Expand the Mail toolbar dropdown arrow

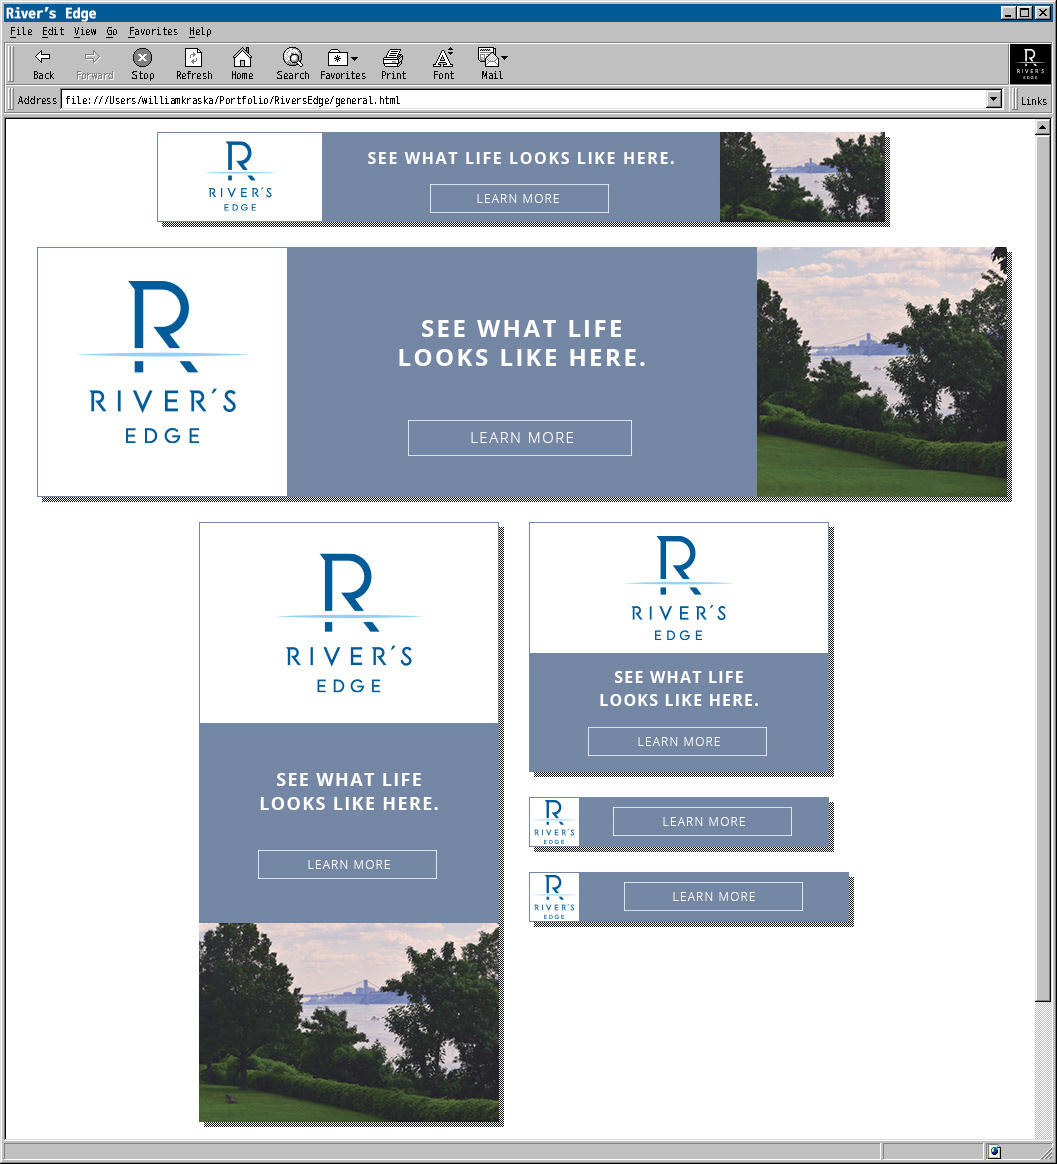(504, 57)
